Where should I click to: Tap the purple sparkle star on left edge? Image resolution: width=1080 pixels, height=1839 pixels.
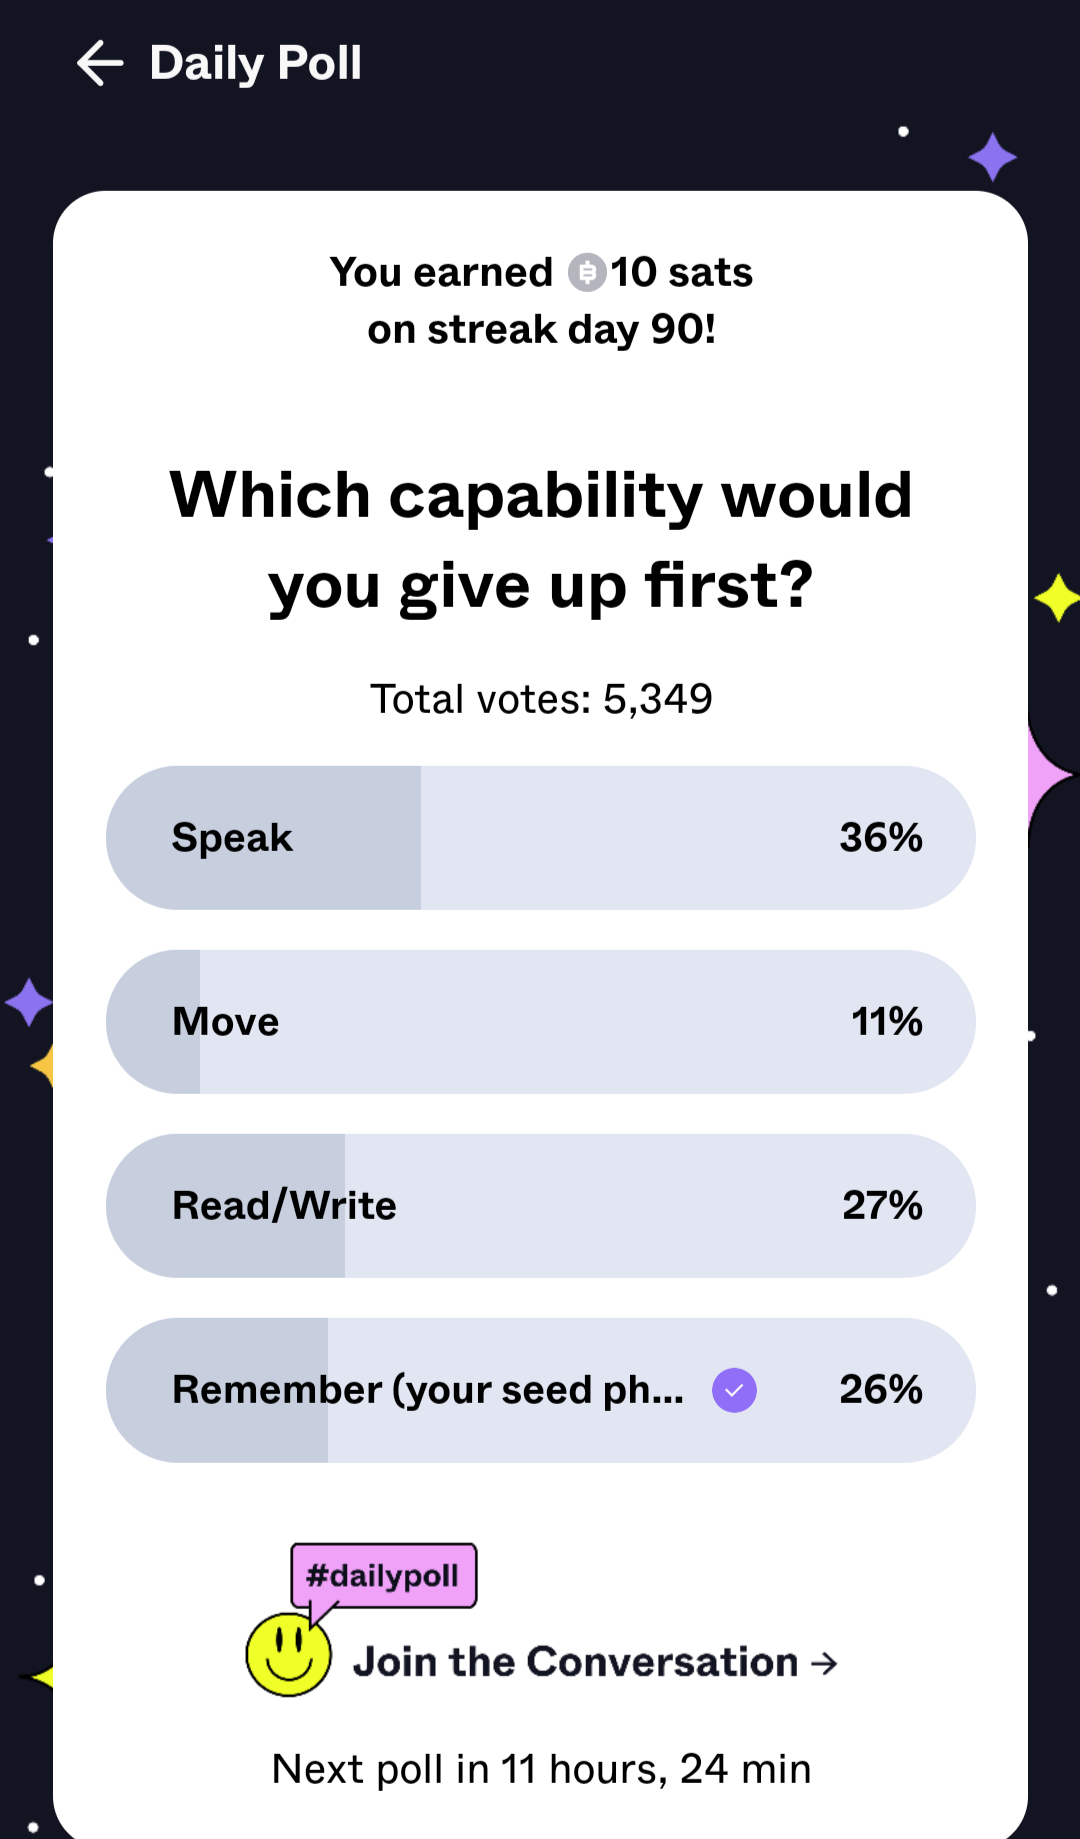(28, 1002)
